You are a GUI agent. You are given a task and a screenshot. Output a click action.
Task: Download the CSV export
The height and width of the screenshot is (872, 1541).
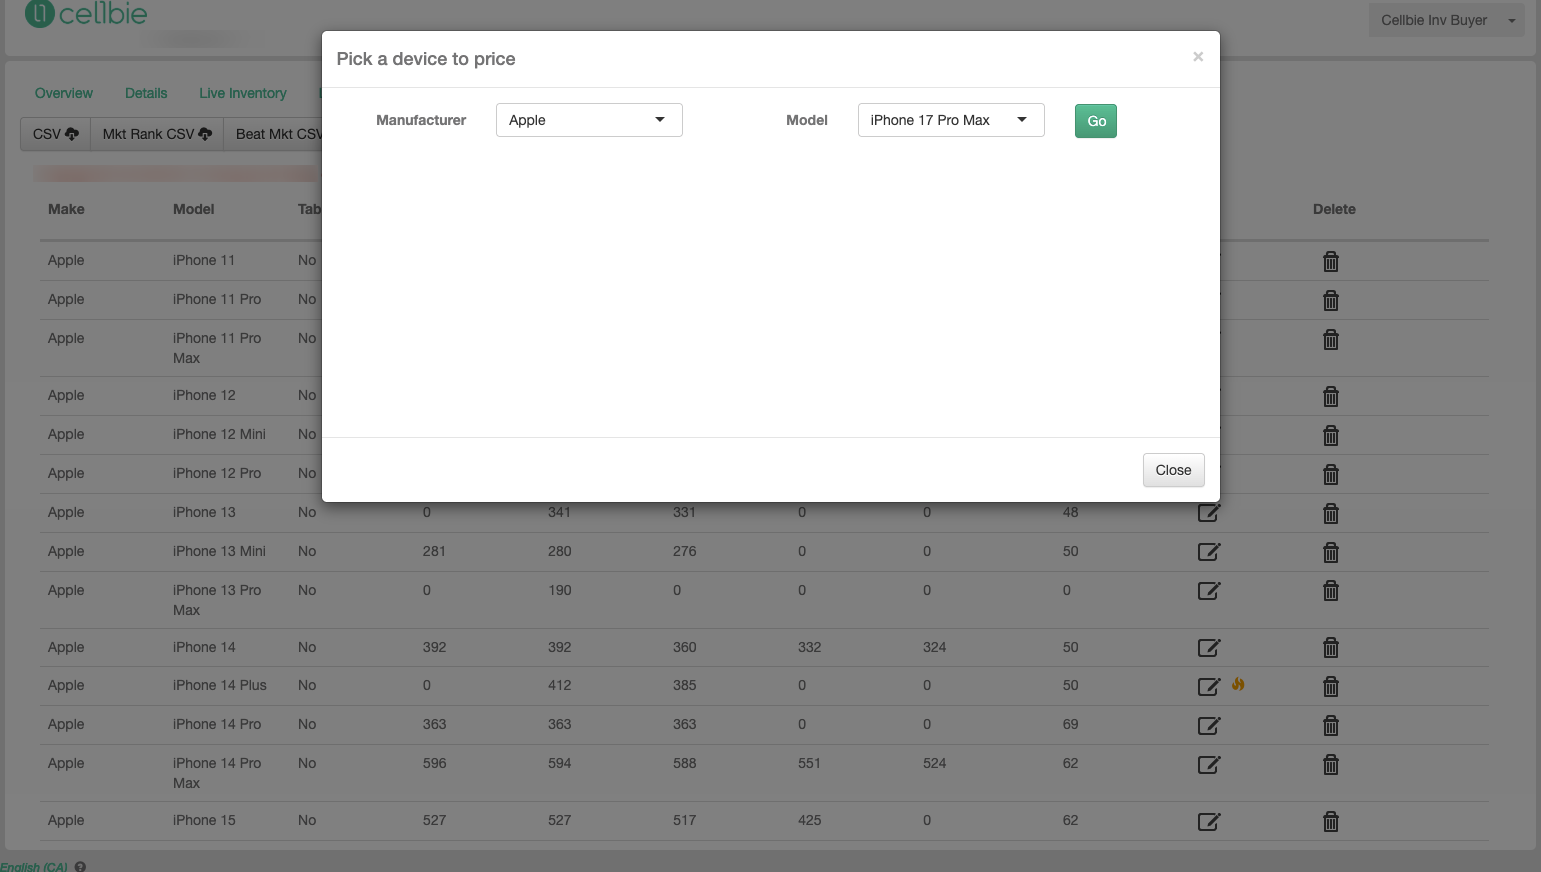click(55, 134)
